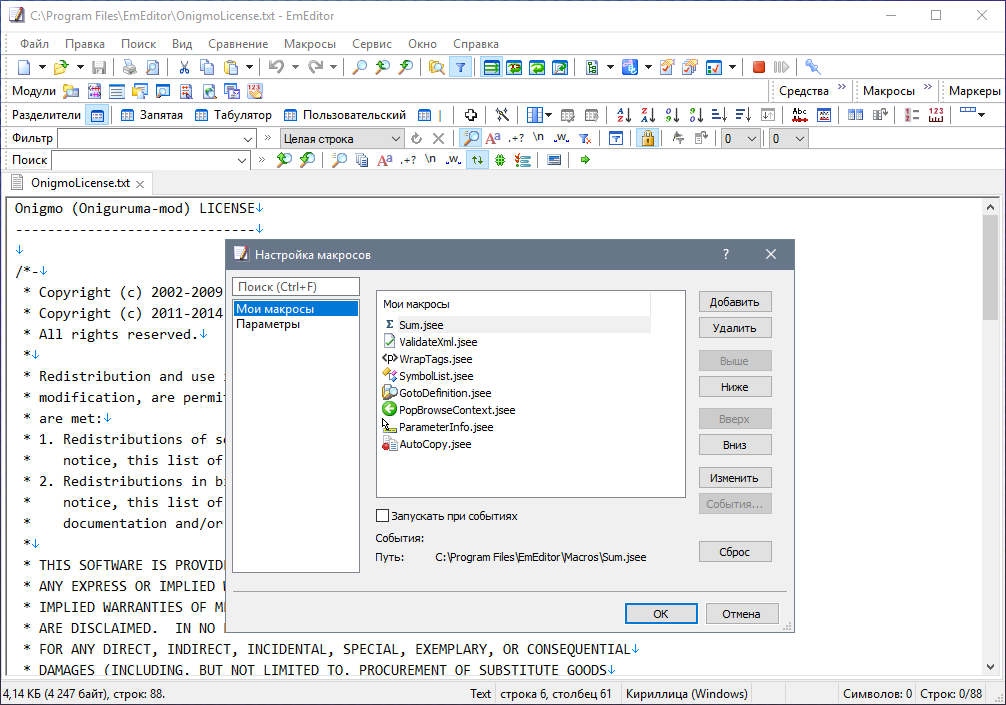Click the red Stop macro icon

coord(759,67)
